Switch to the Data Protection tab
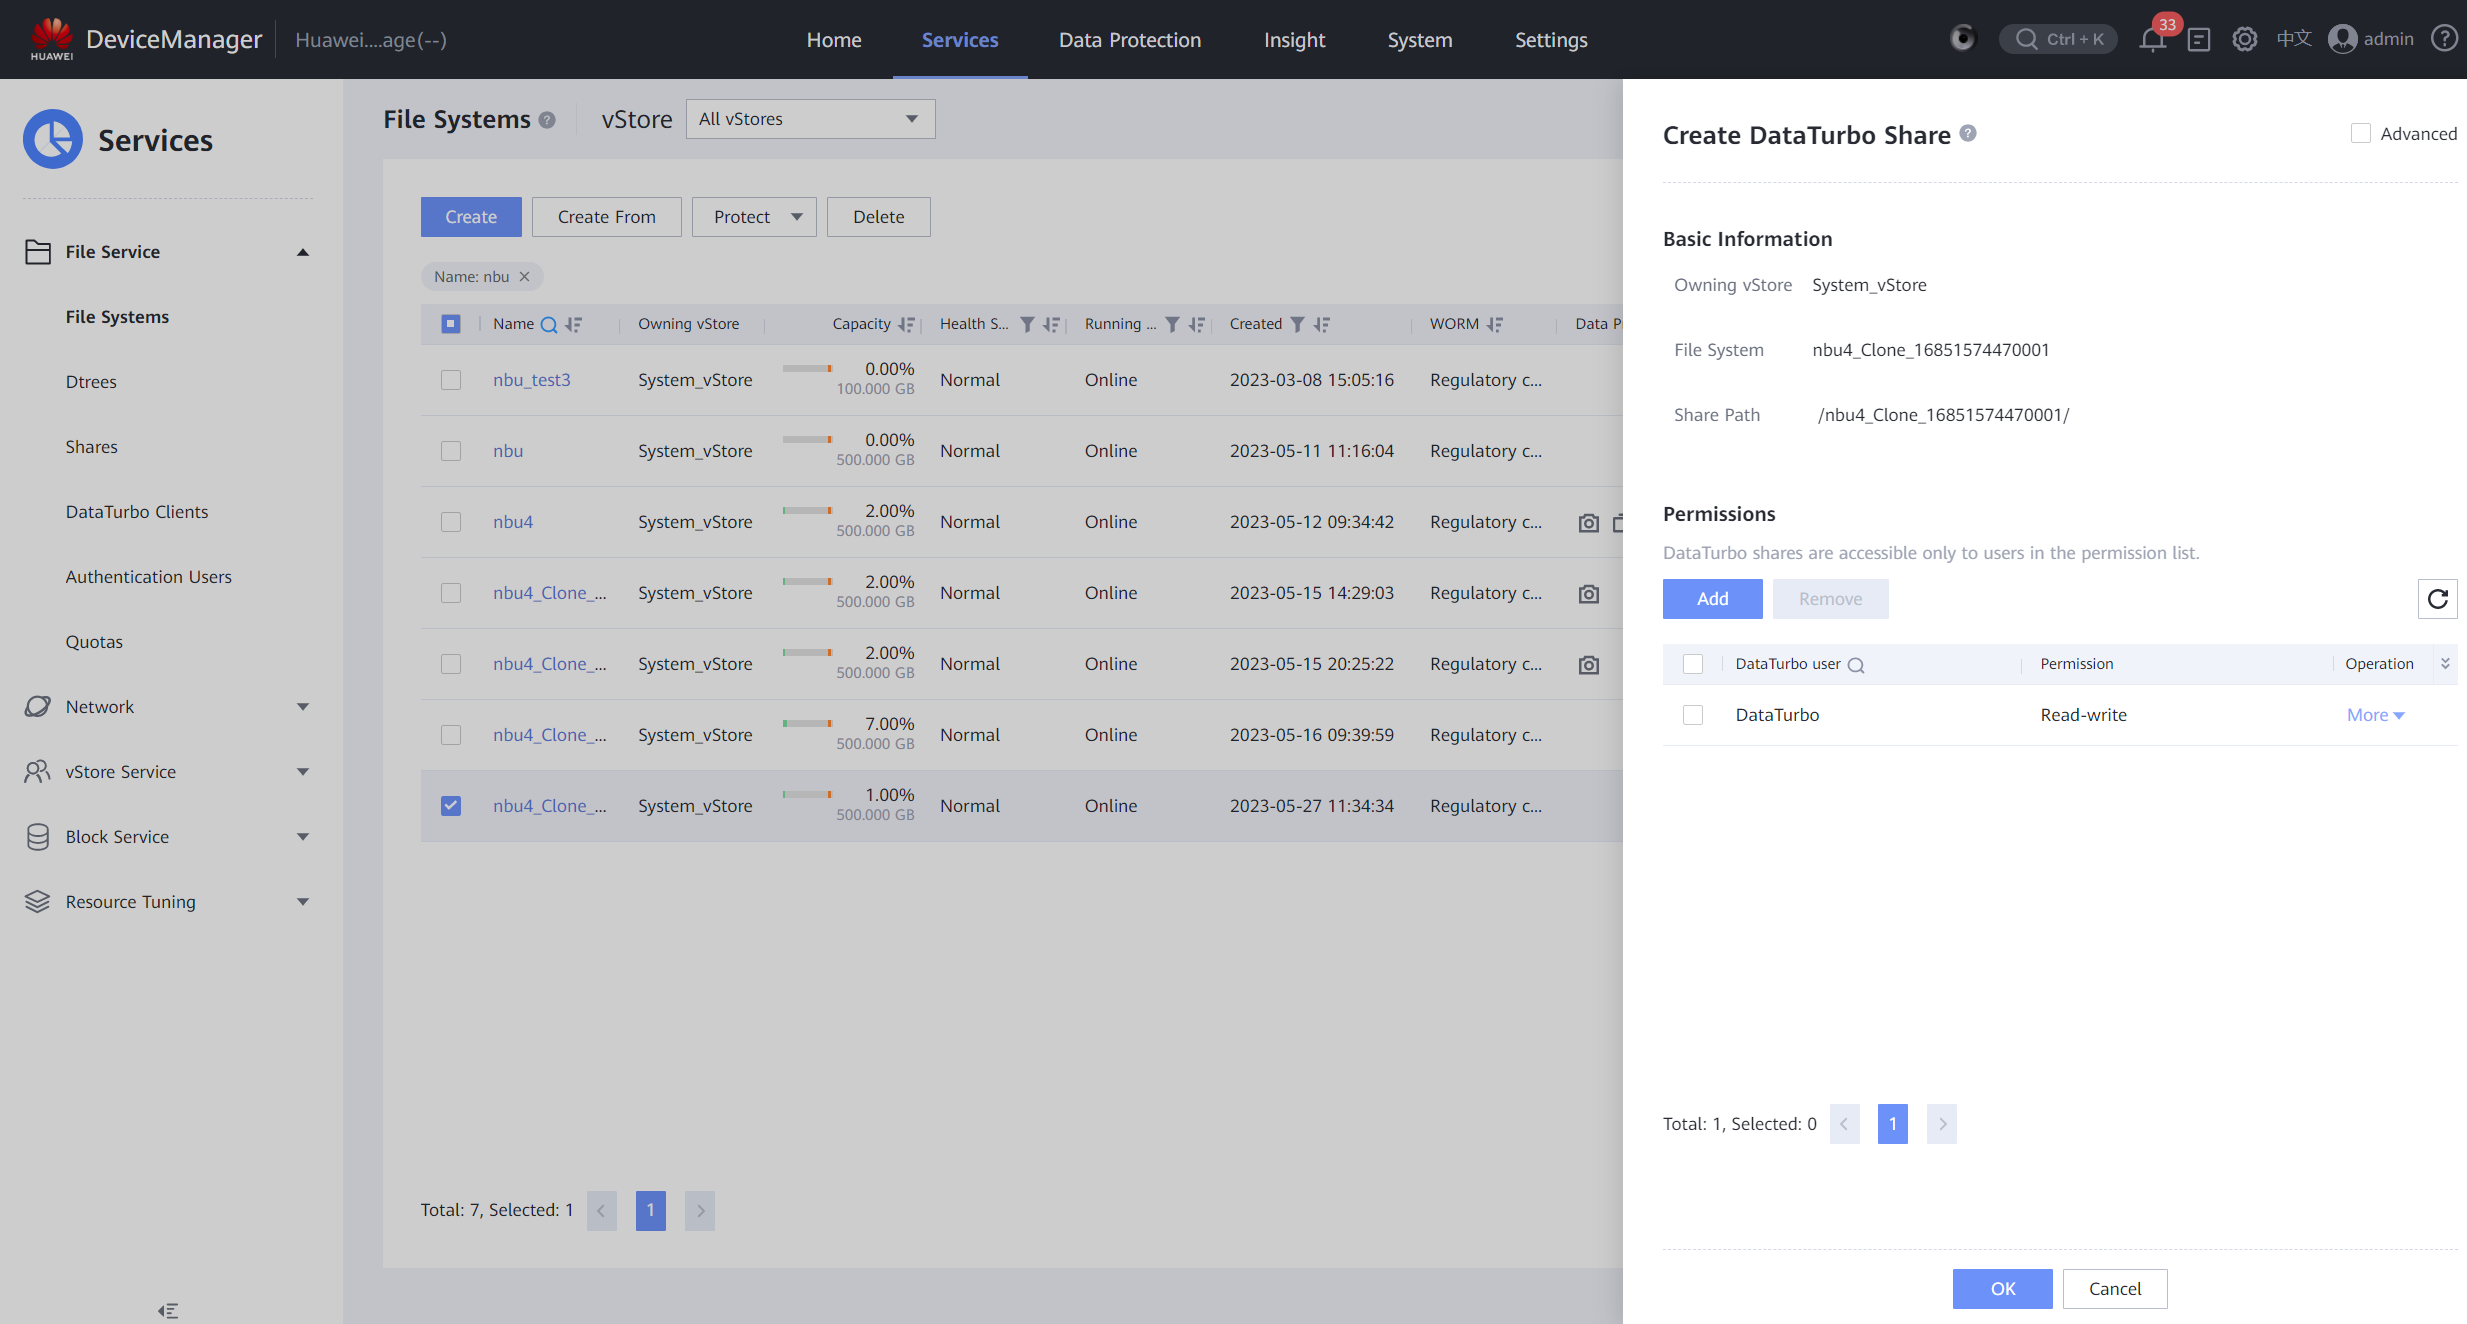This screenshot has width=2467, height=1324. click(x=1130, y=40)
